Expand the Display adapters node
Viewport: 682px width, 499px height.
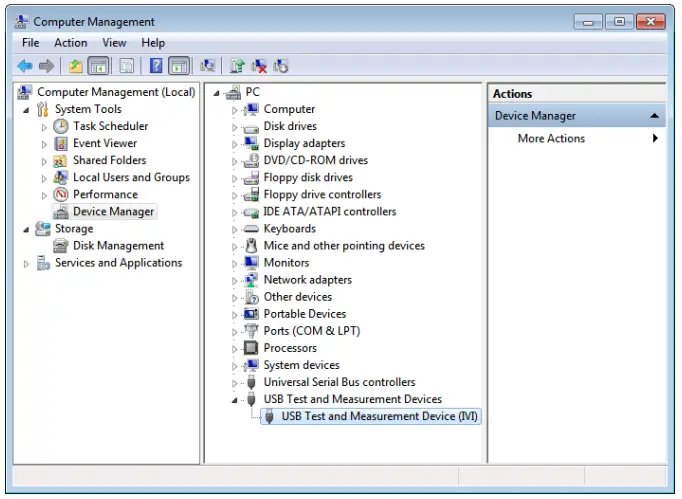[235, 144]
